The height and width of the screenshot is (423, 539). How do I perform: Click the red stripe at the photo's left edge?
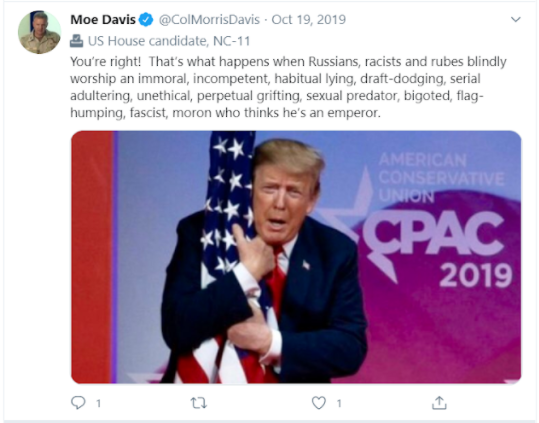[x=92, y=257]
